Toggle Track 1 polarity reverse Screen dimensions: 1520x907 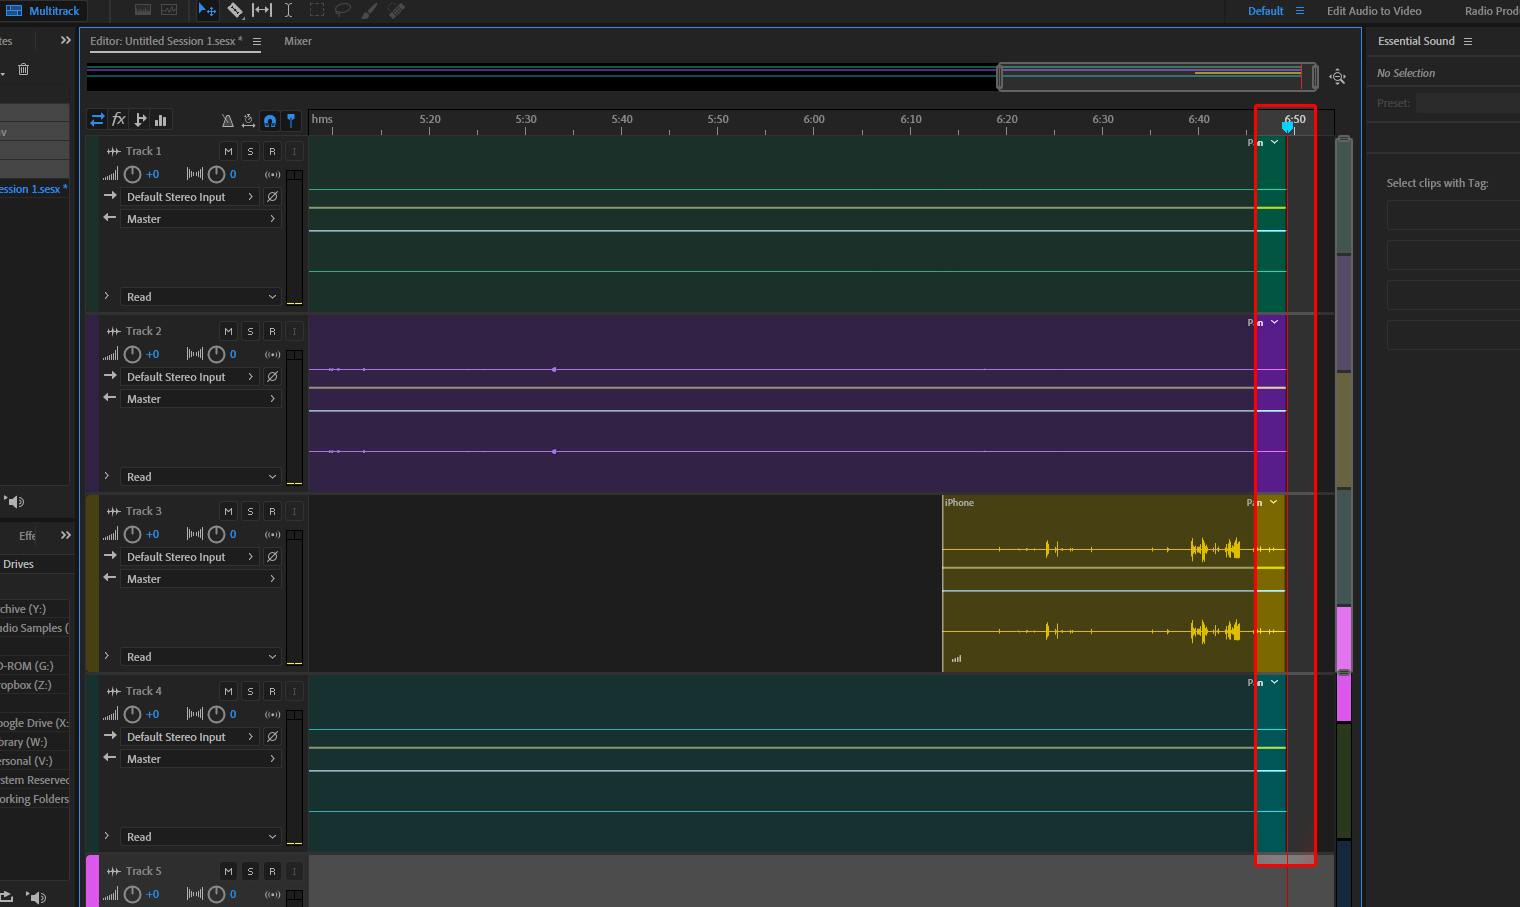click(x=272, y=197)
